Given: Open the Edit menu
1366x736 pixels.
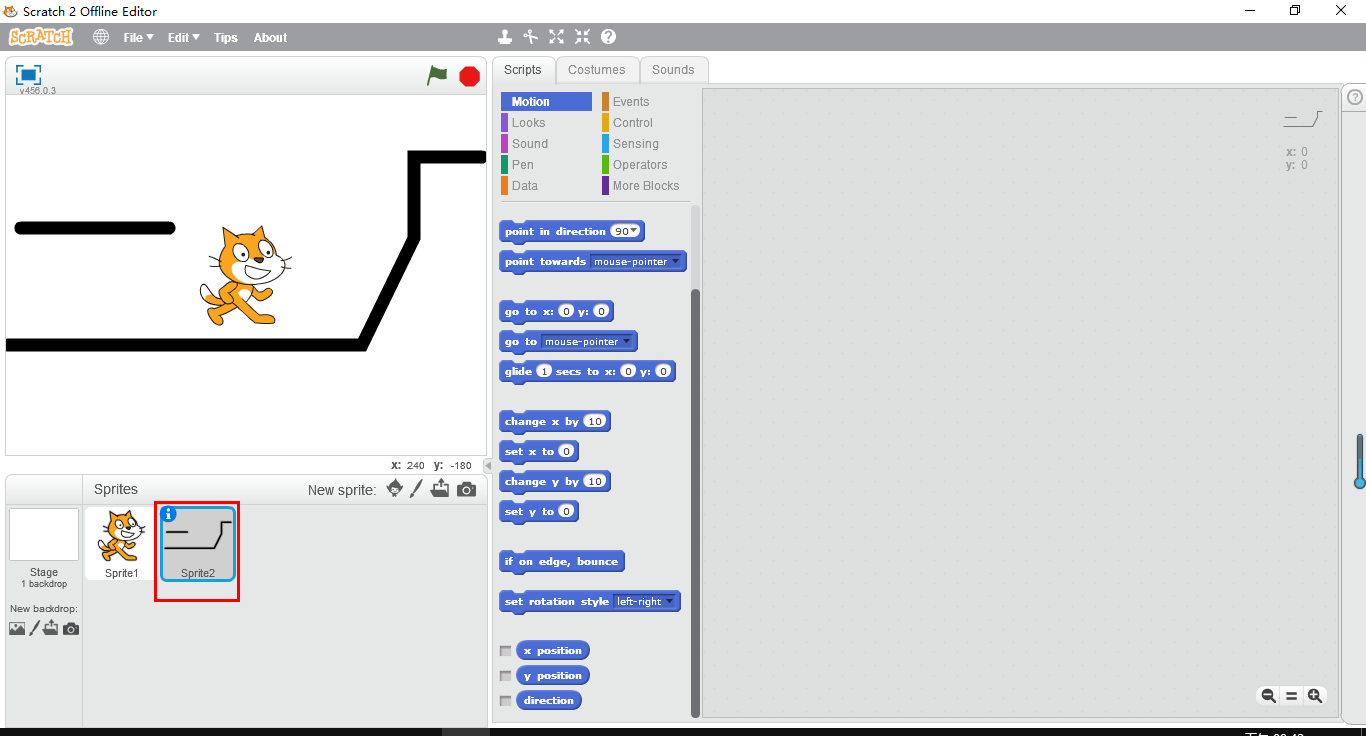Looking at the screenshot, I should (x=183, y=38).
